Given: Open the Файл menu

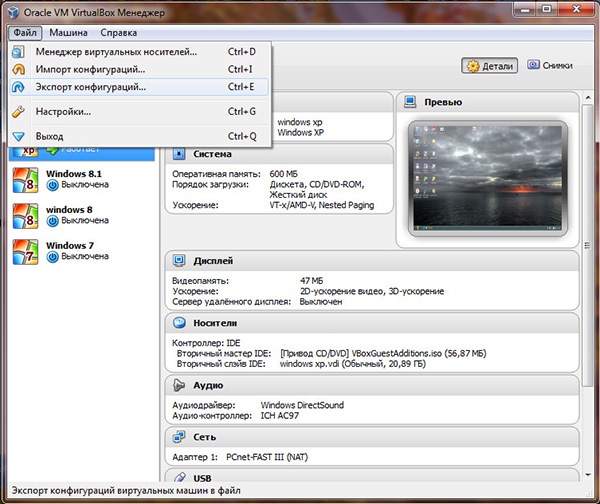Looking at the screenshot, I should click(25, 33).
